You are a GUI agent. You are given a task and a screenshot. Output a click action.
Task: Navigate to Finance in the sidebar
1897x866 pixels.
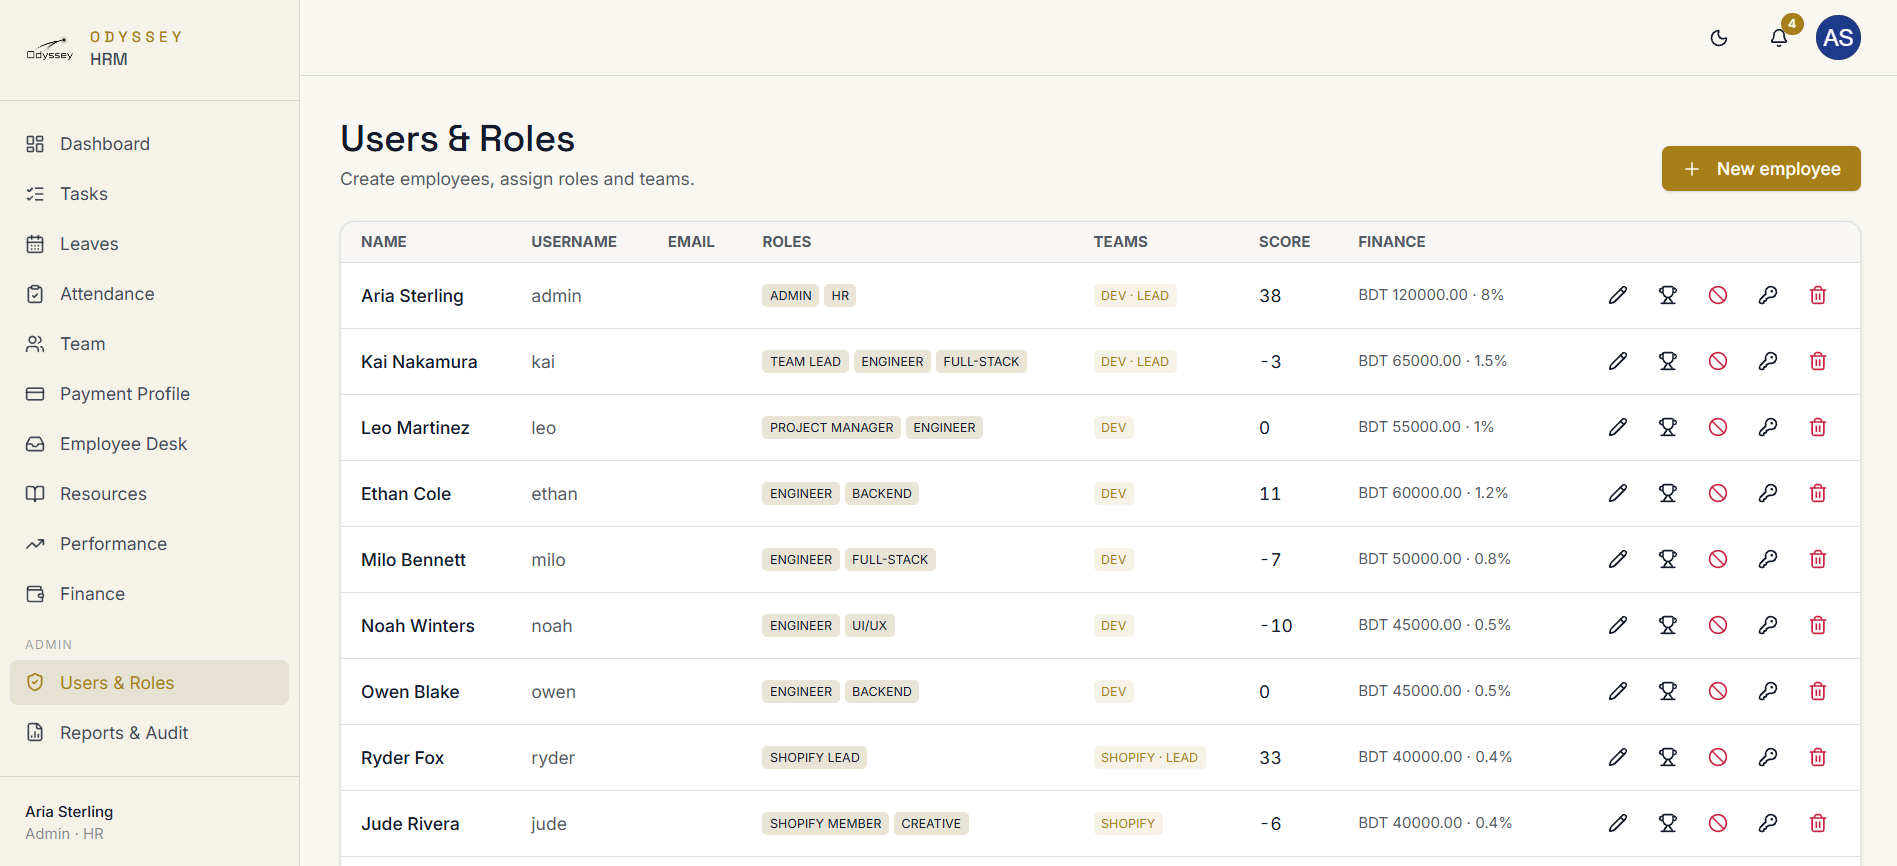pos(149,594)
